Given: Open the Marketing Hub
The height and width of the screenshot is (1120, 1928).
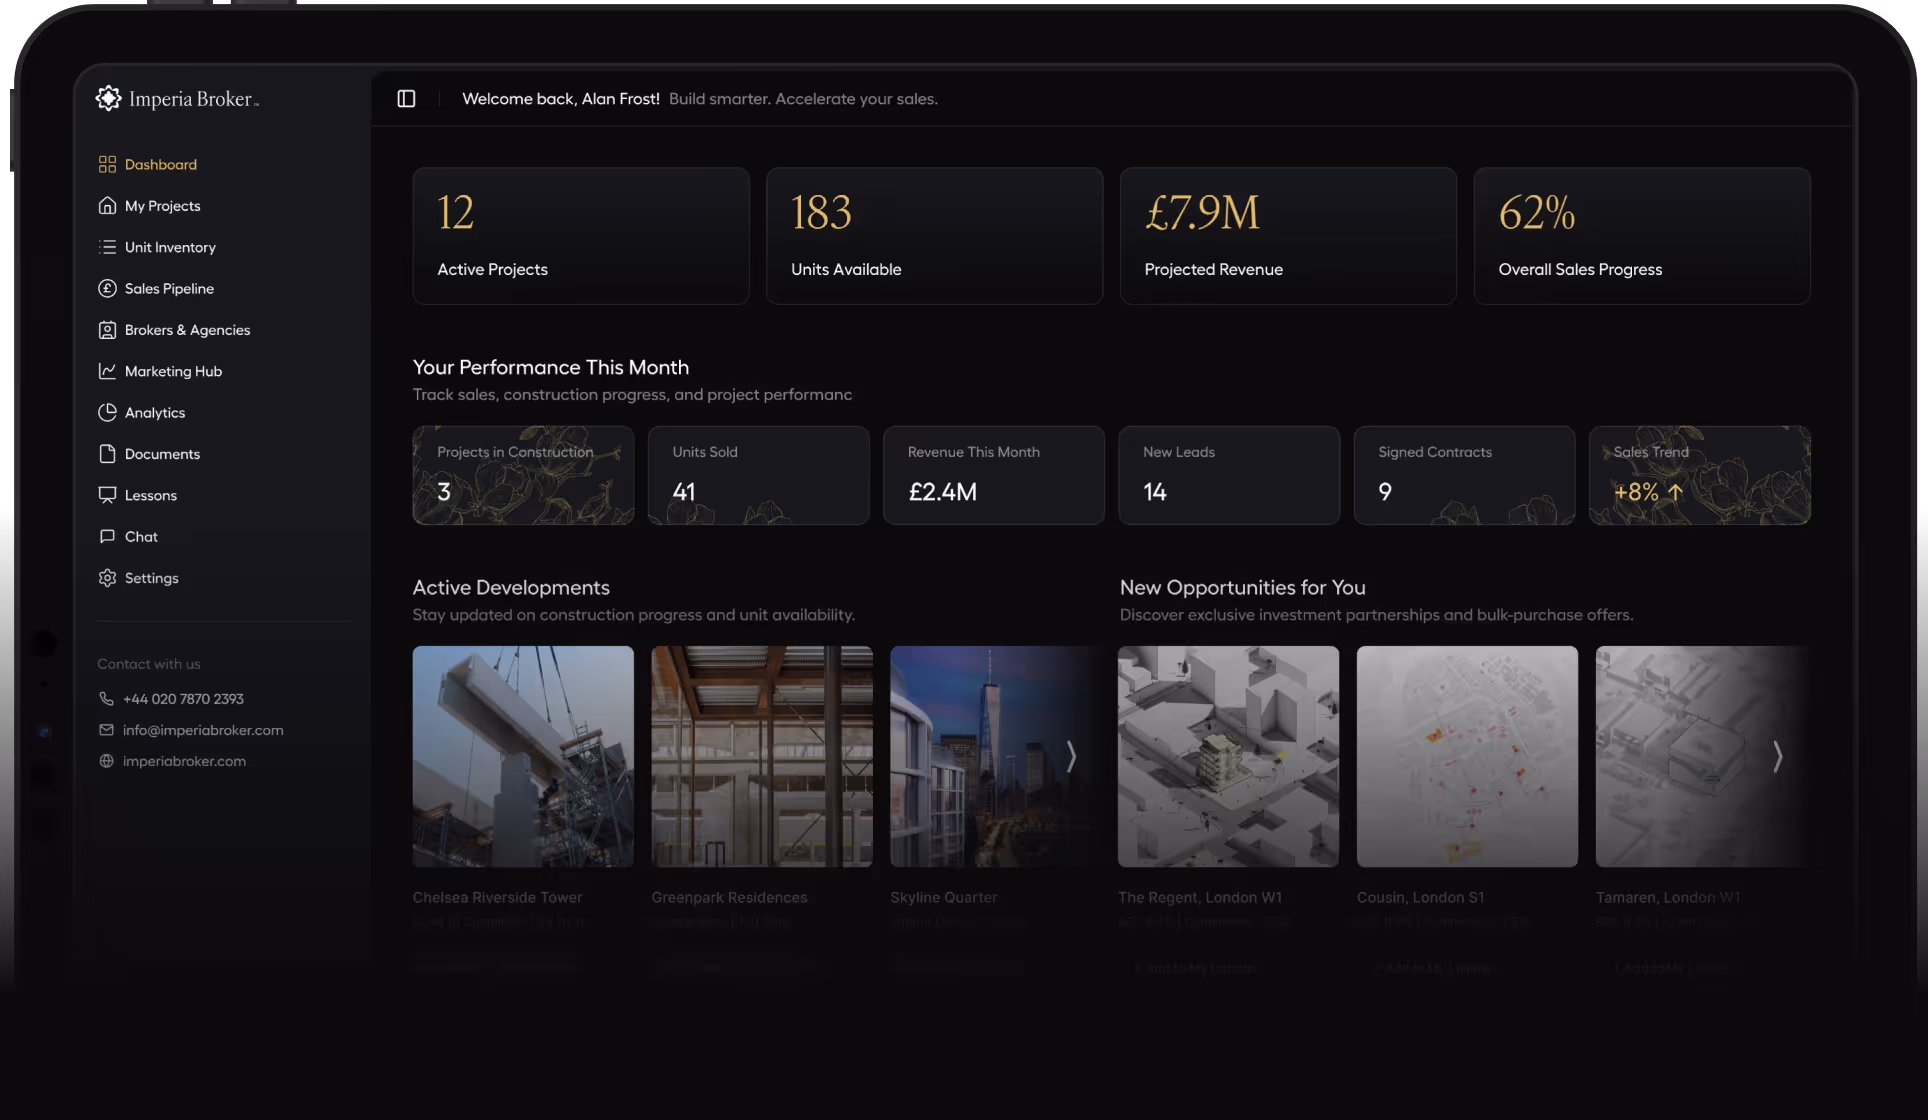Looking at the screenshot, I should pyautogui.click(x=172, y=371).
